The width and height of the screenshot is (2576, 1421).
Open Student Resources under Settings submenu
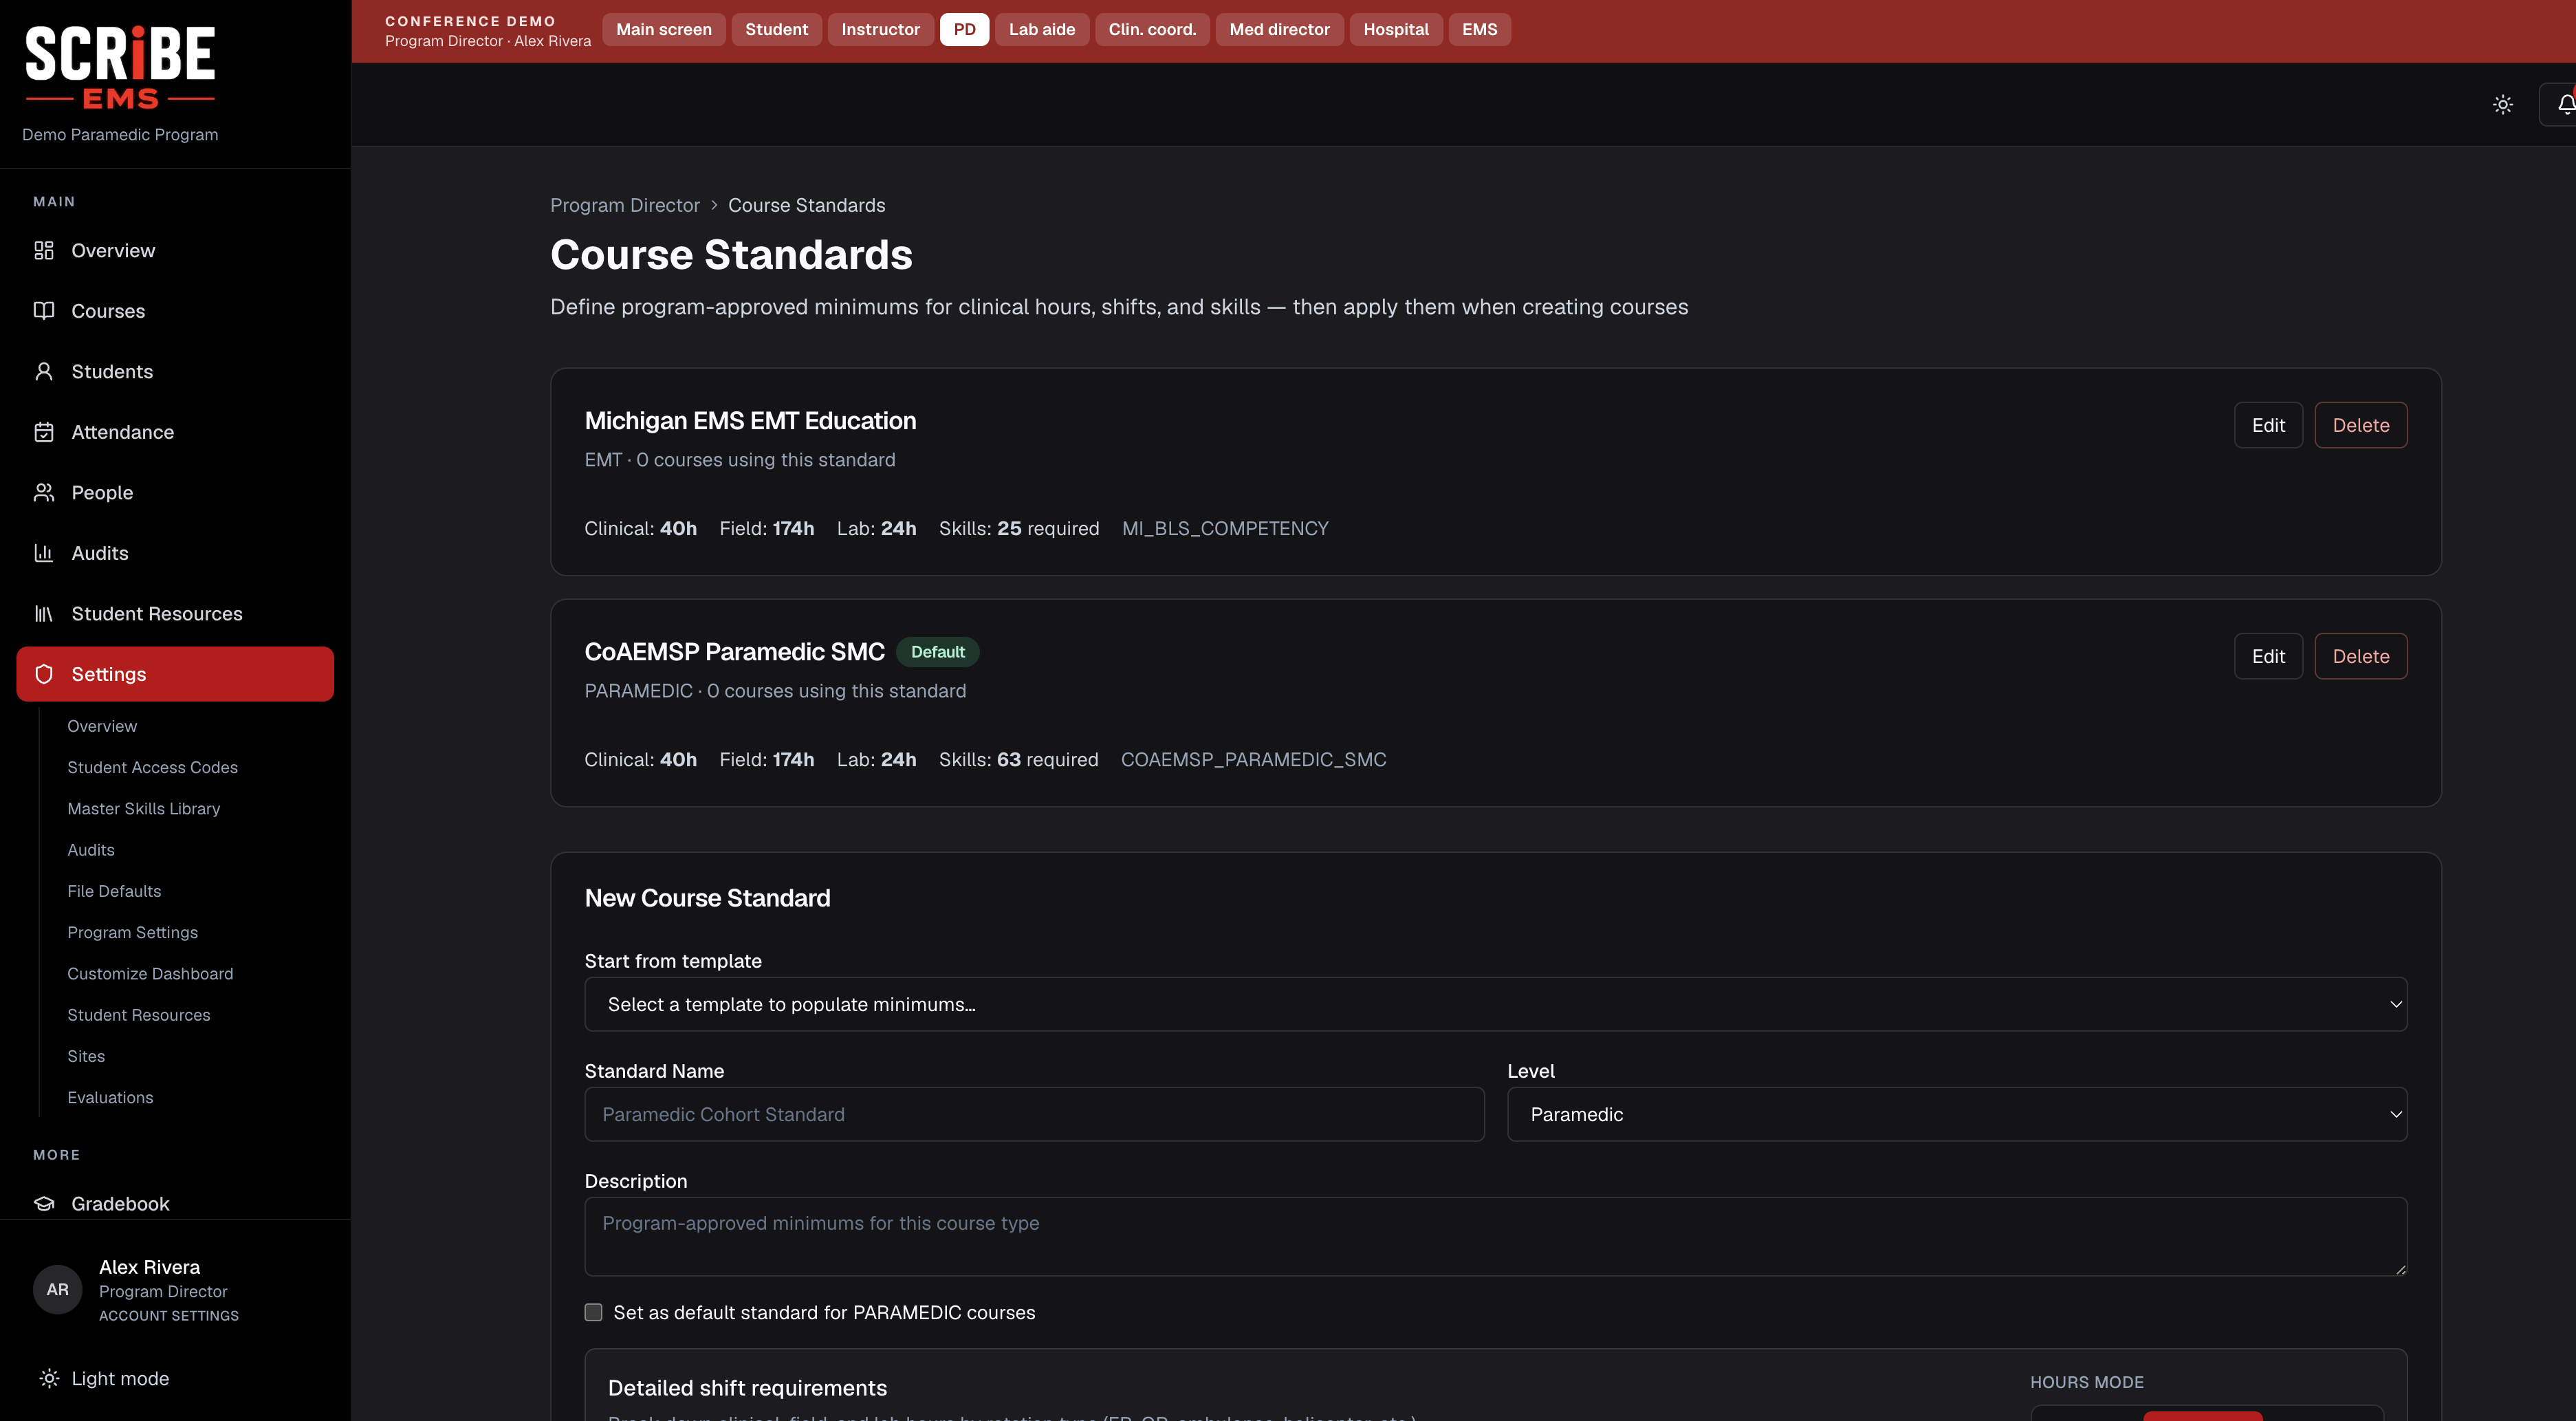139,1014
